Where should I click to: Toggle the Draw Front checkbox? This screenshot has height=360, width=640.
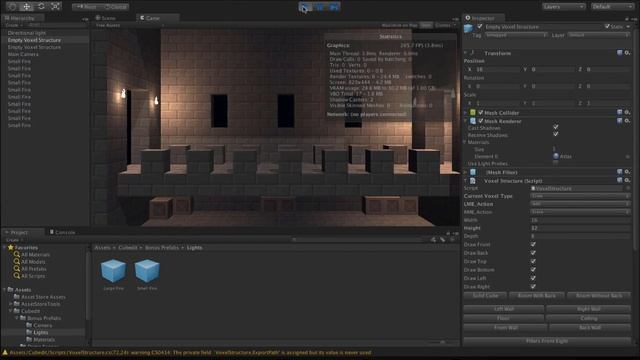click(x=533, y=244)
